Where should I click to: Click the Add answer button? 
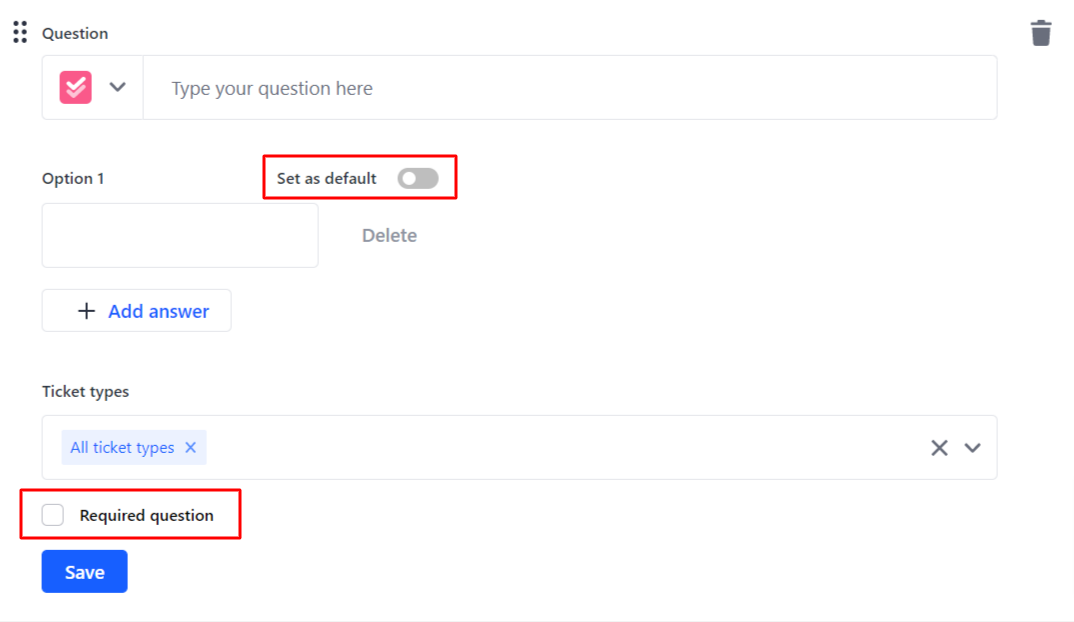[x=136, y=310]
